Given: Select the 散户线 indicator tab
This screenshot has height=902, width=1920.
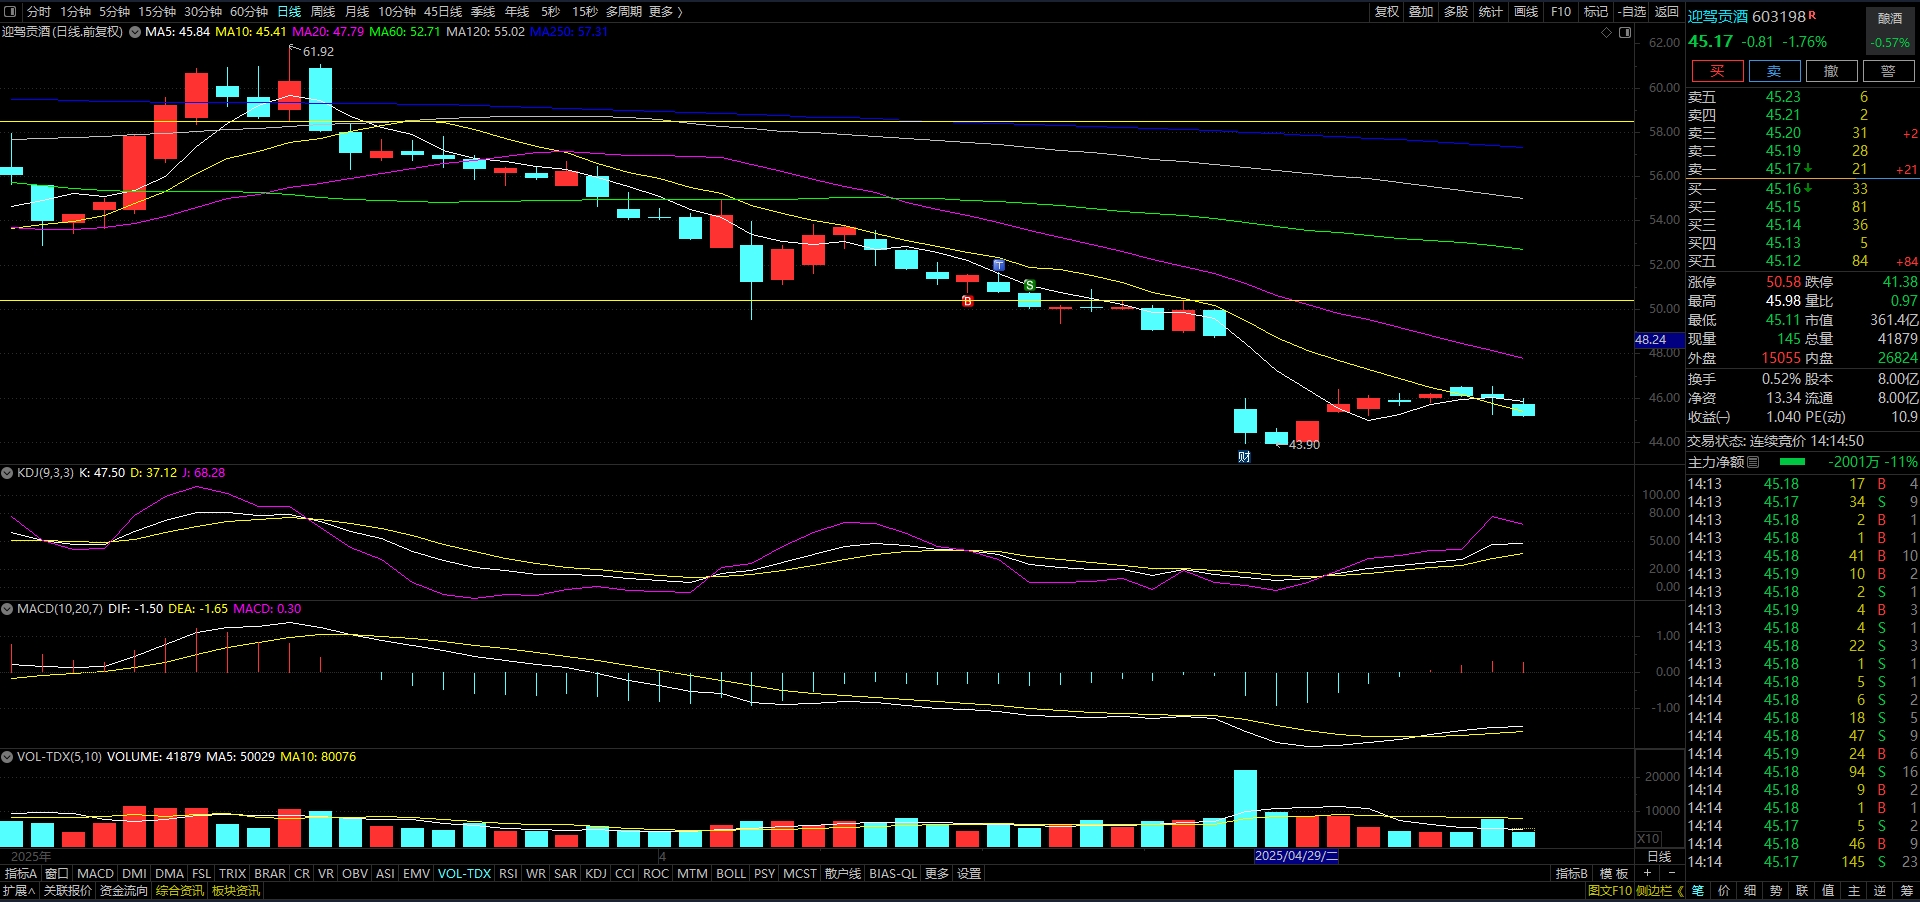Looking at the screenshot, I should click(x=842, y=873).
